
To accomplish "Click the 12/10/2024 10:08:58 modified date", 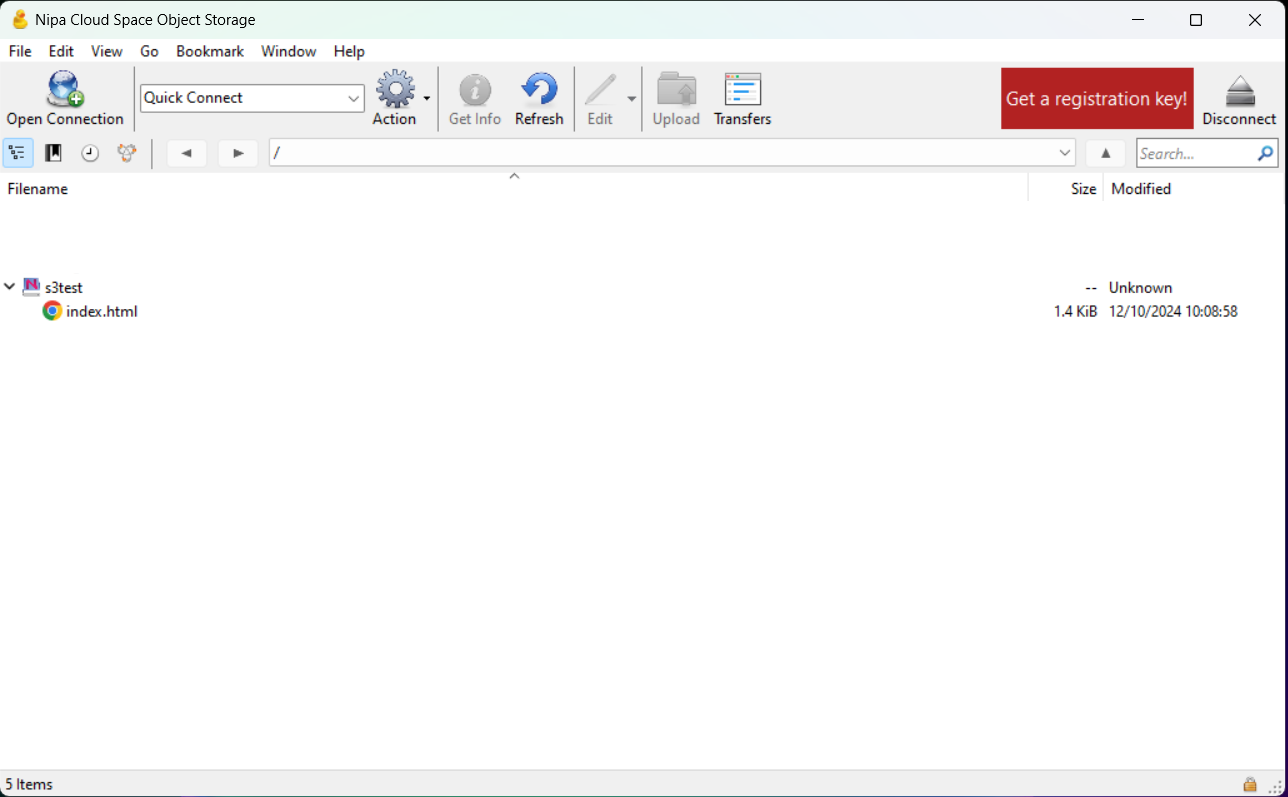I will tap(1173, 311).
